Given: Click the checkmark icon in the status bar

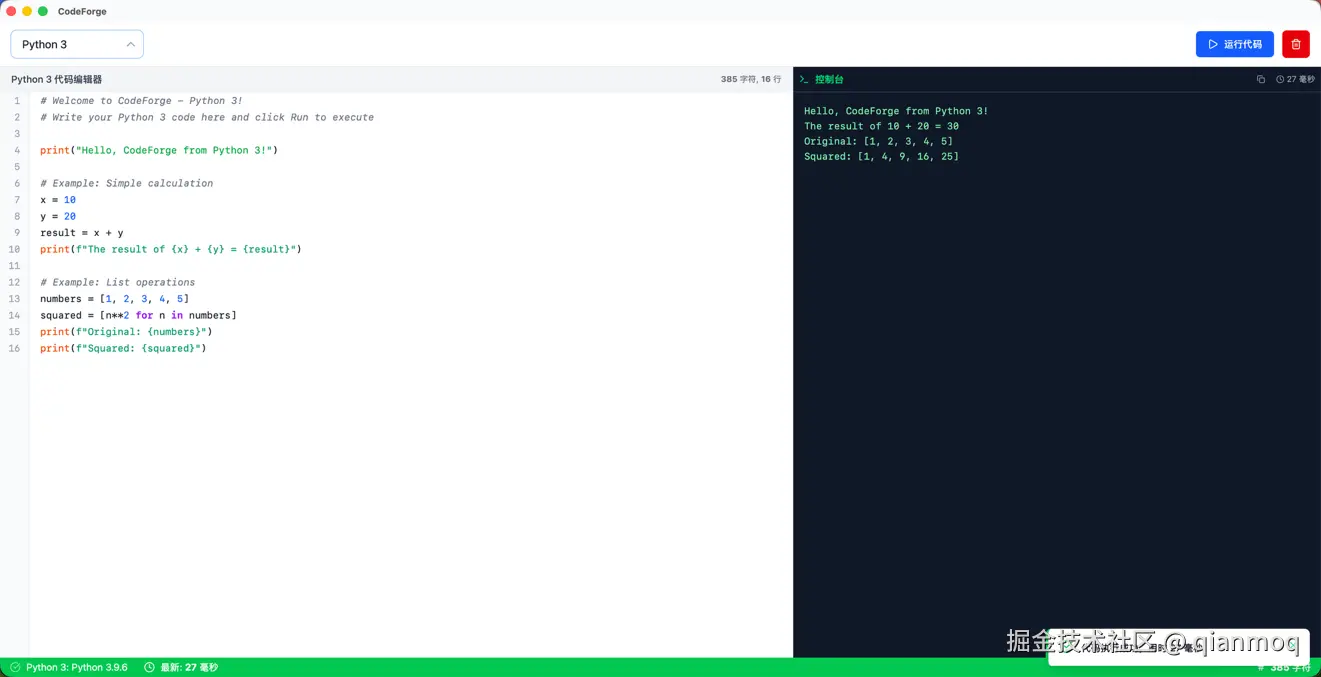Looking at the screenshot, I should [x=15, y=667].
